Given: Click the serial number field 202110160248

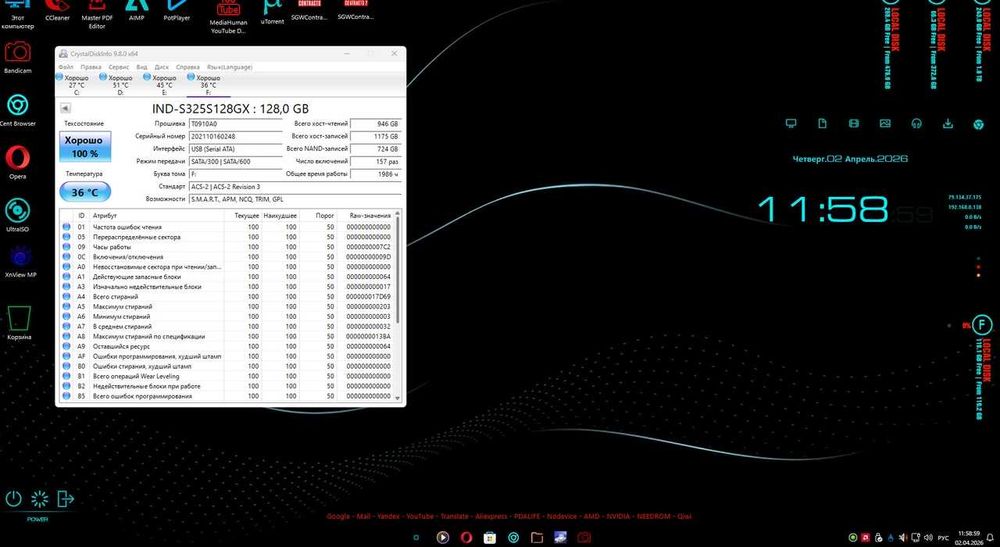Looking at the screenshot, I should [235, 136].
